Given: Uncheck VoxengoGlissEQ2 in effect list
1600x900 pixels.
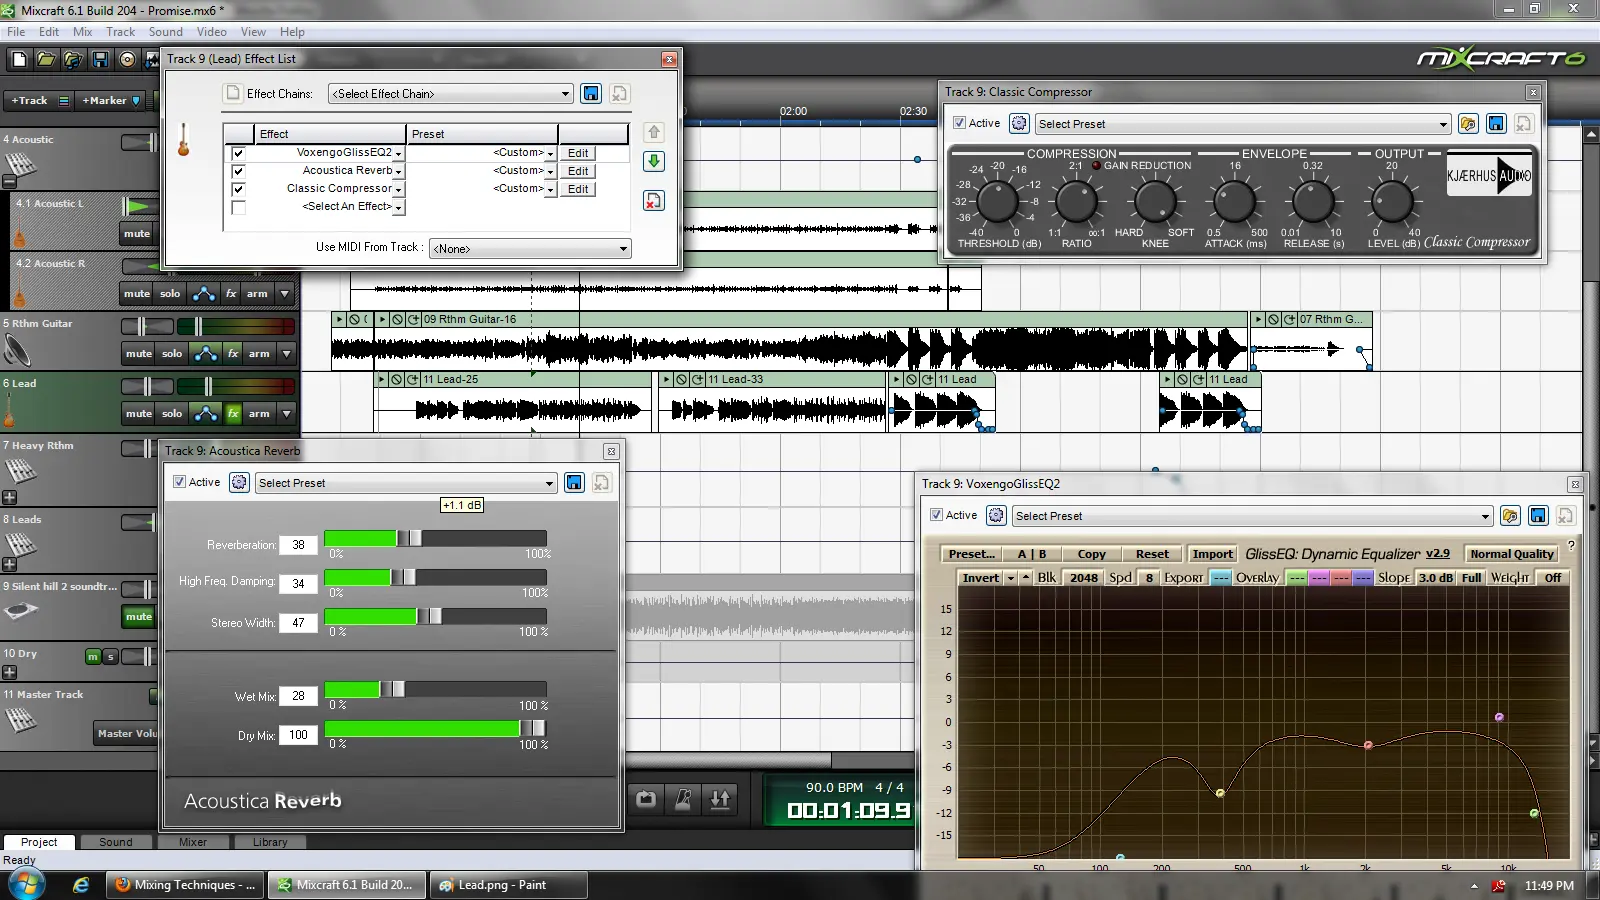Looking at the screenshot, I should click(x=238, y=153).
